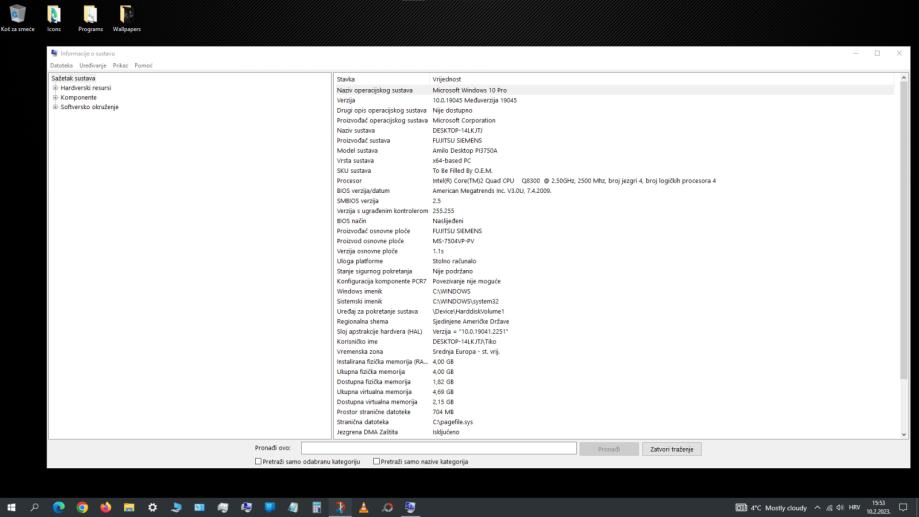Launch Firefox from the taskbar
The image size is (919, 517).
coord(105,507)
